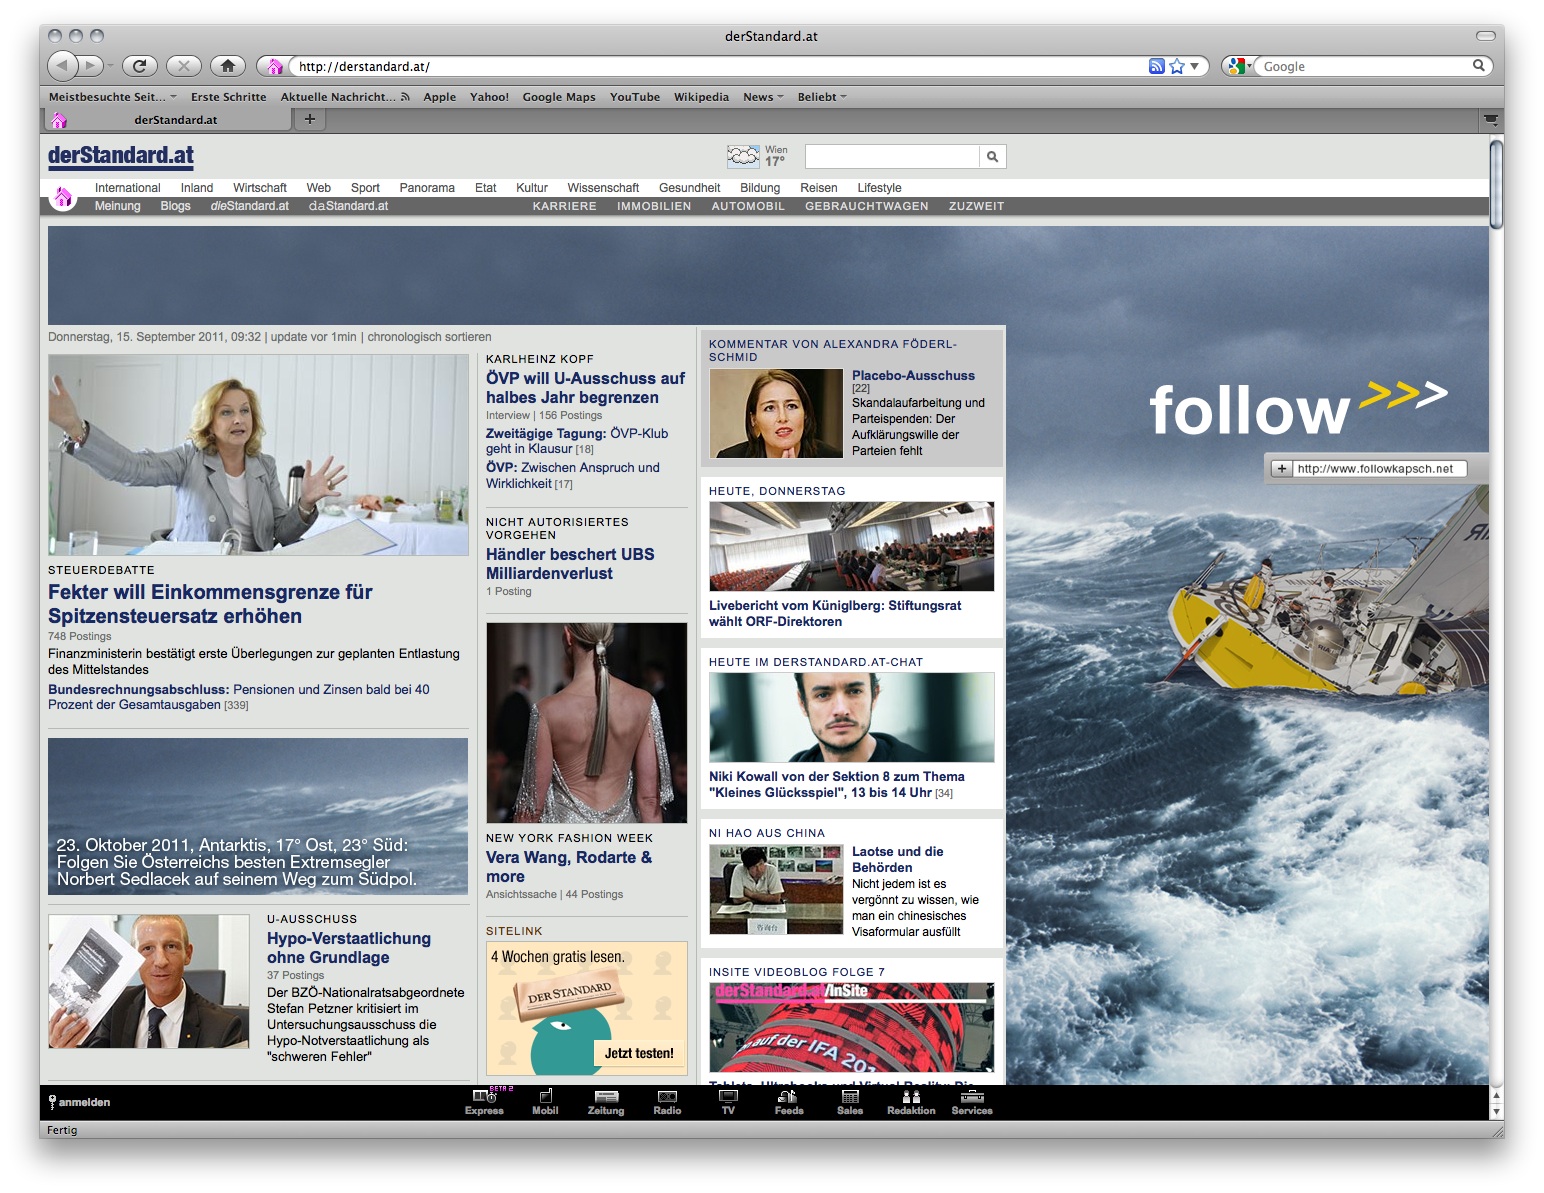The width and height of the screenshot is (1544, 1193).
Task: Open the Wissenschaft section
Action: 603,188
